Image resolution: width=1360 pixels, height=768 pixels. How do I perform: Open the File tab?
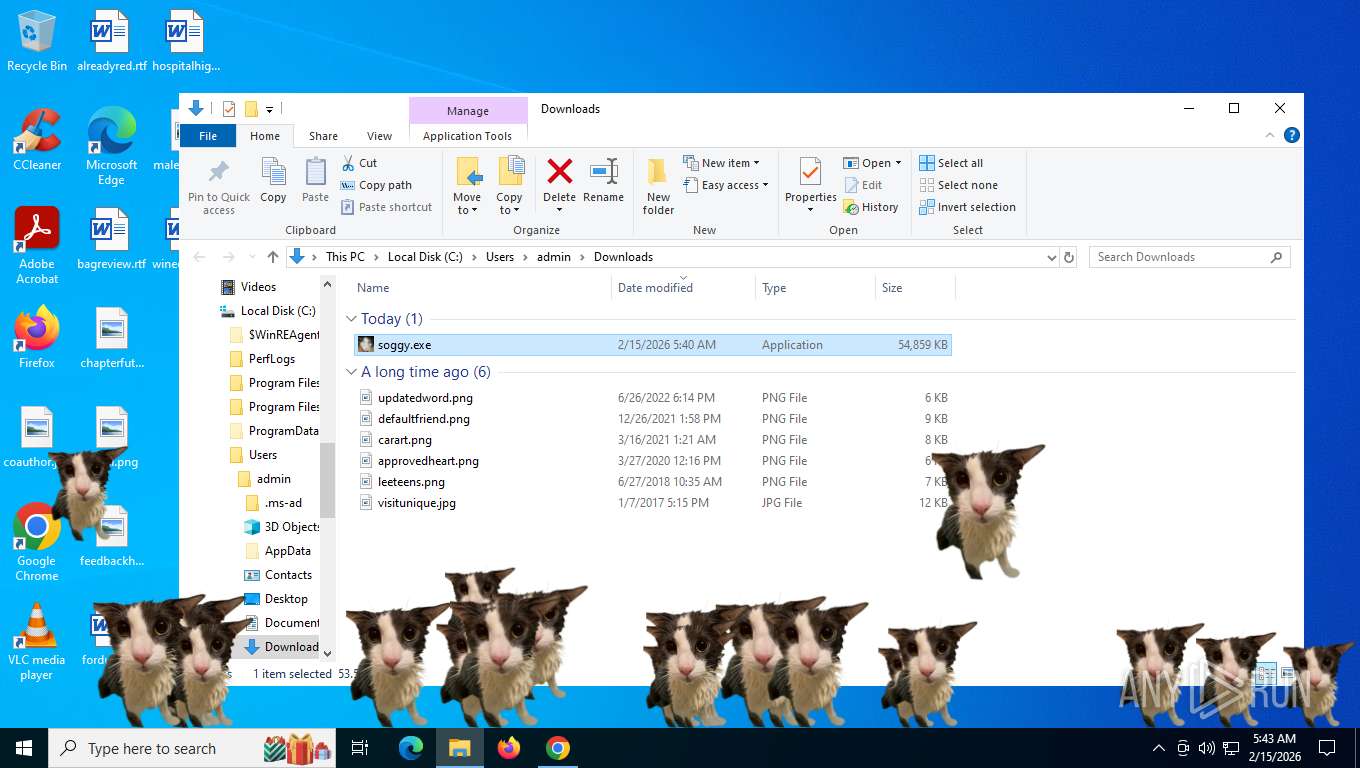click(208, 136)
